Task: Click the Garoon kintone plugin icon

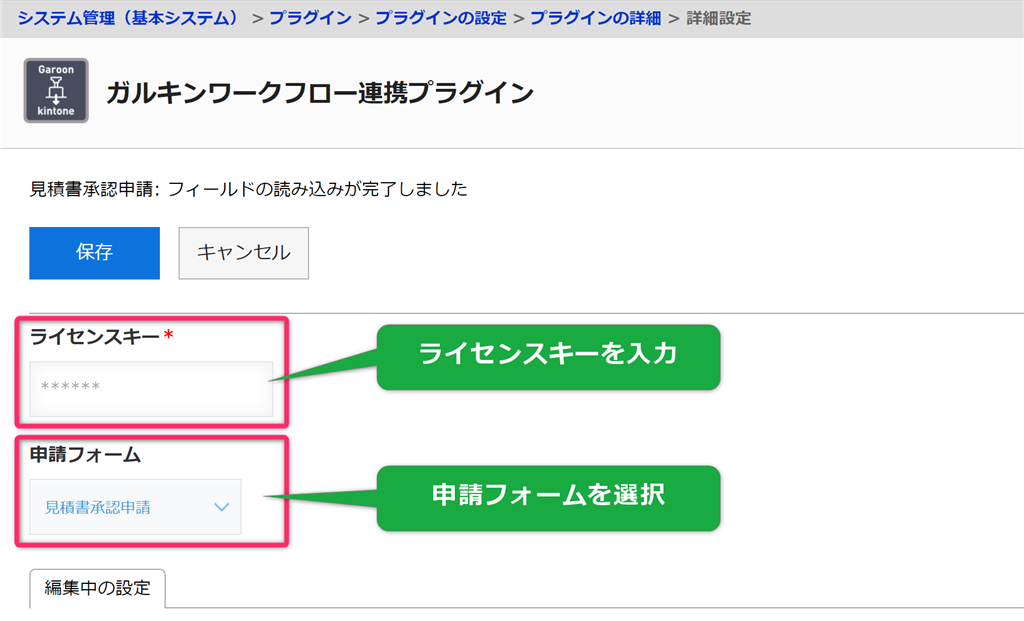Action: pos(56,90)
